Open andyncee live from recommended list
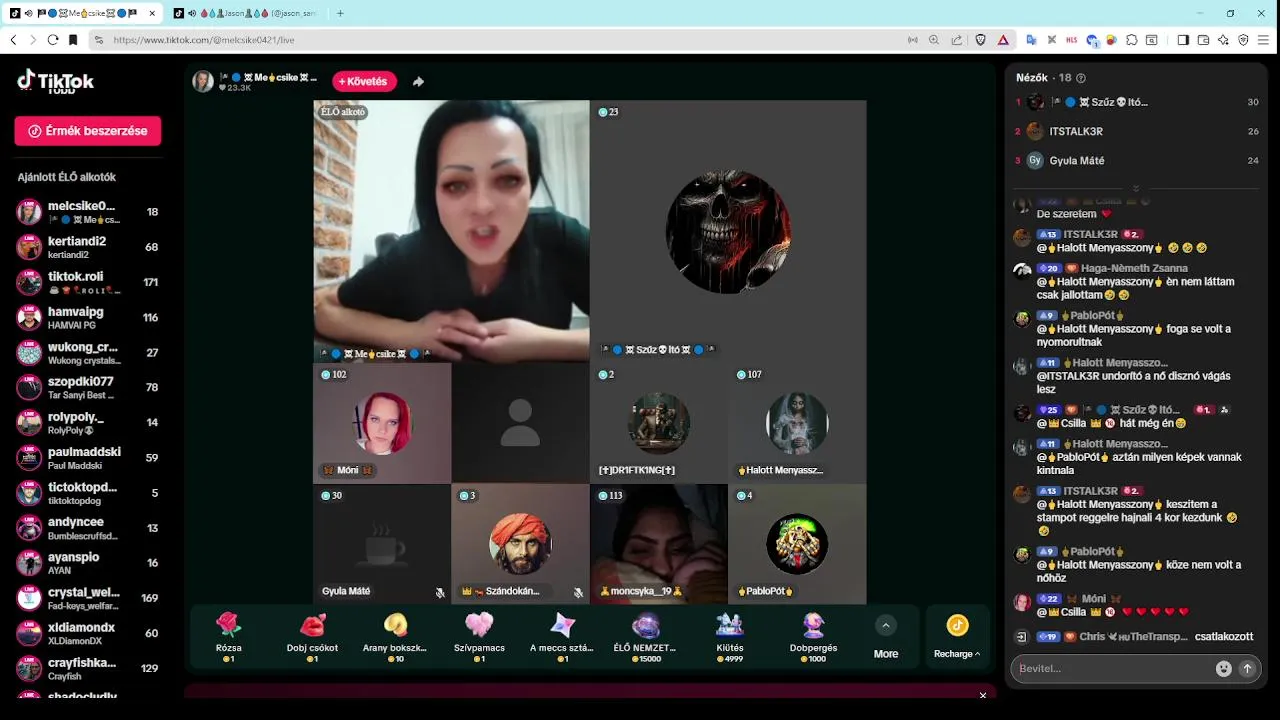The image size is (1280, 720). coord(88,528)
